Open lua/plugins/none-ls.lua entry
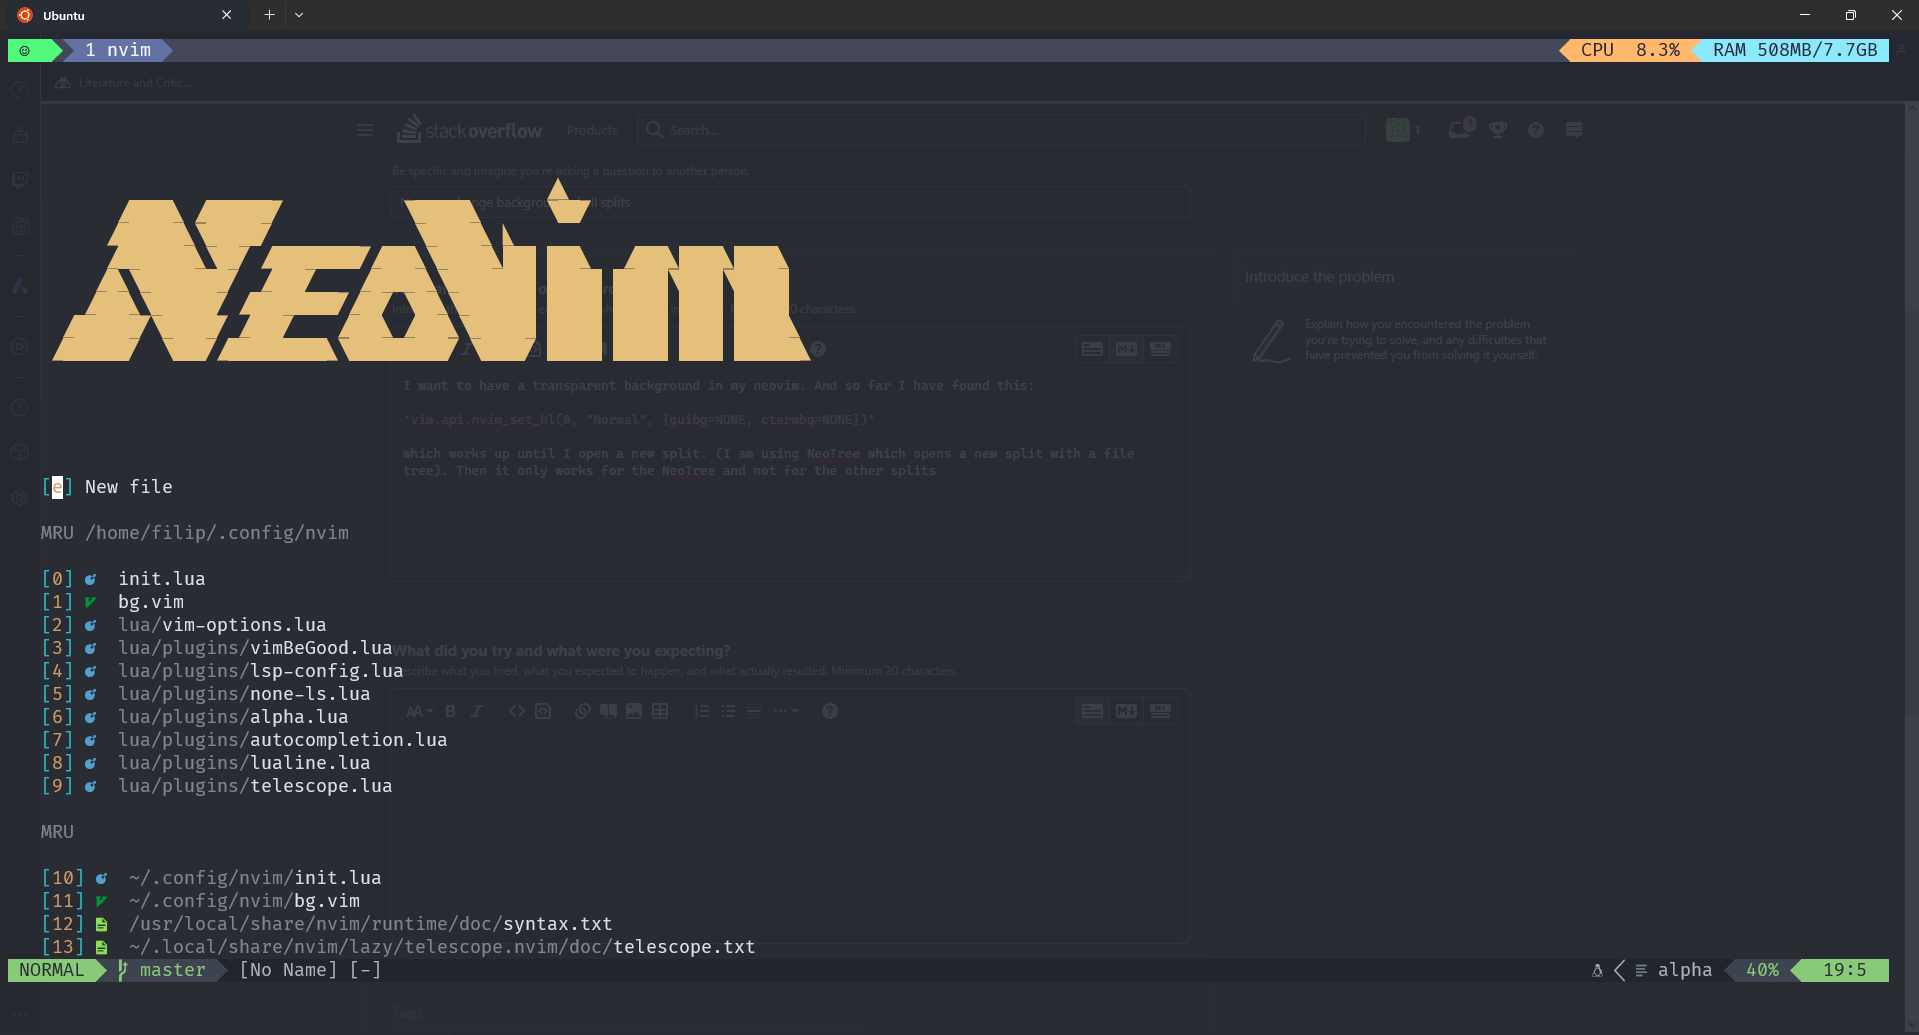 click(206, 694)
